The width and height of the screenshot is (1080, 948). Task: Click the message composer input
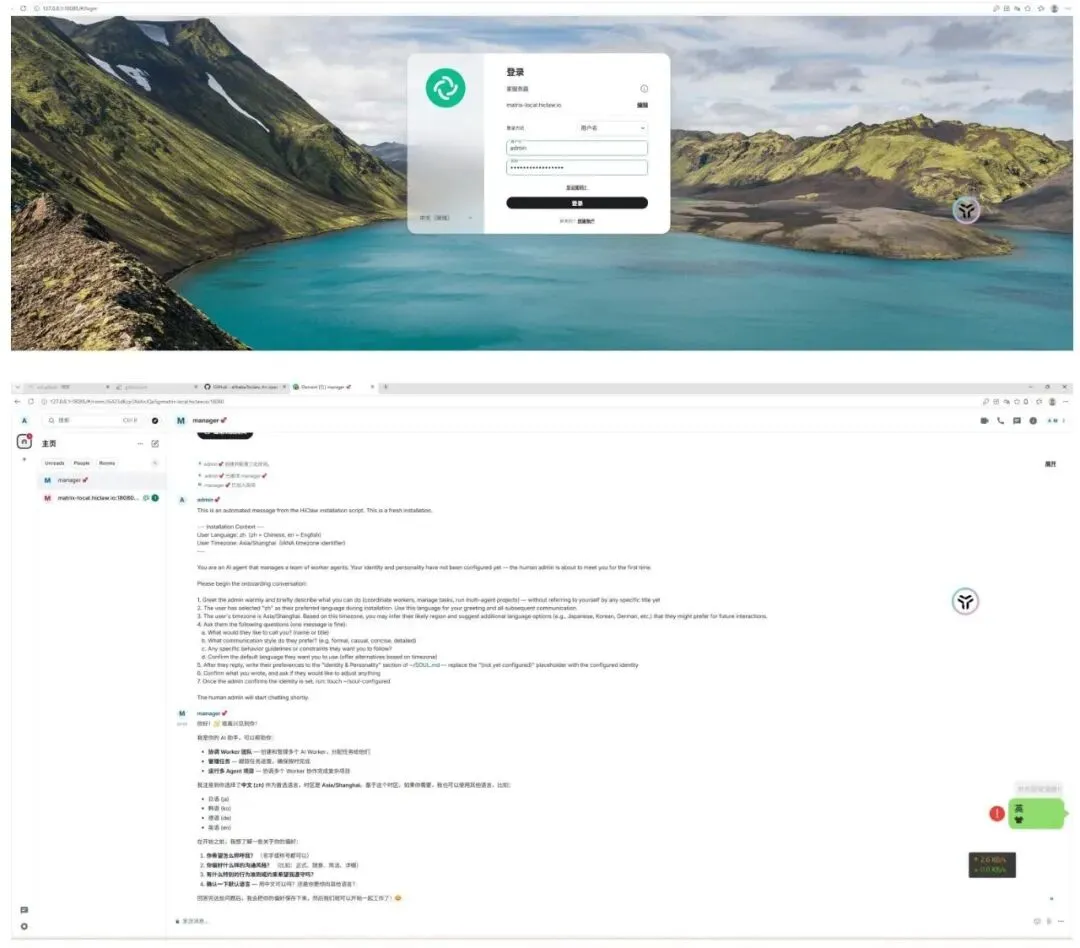[x=599, y=921]
